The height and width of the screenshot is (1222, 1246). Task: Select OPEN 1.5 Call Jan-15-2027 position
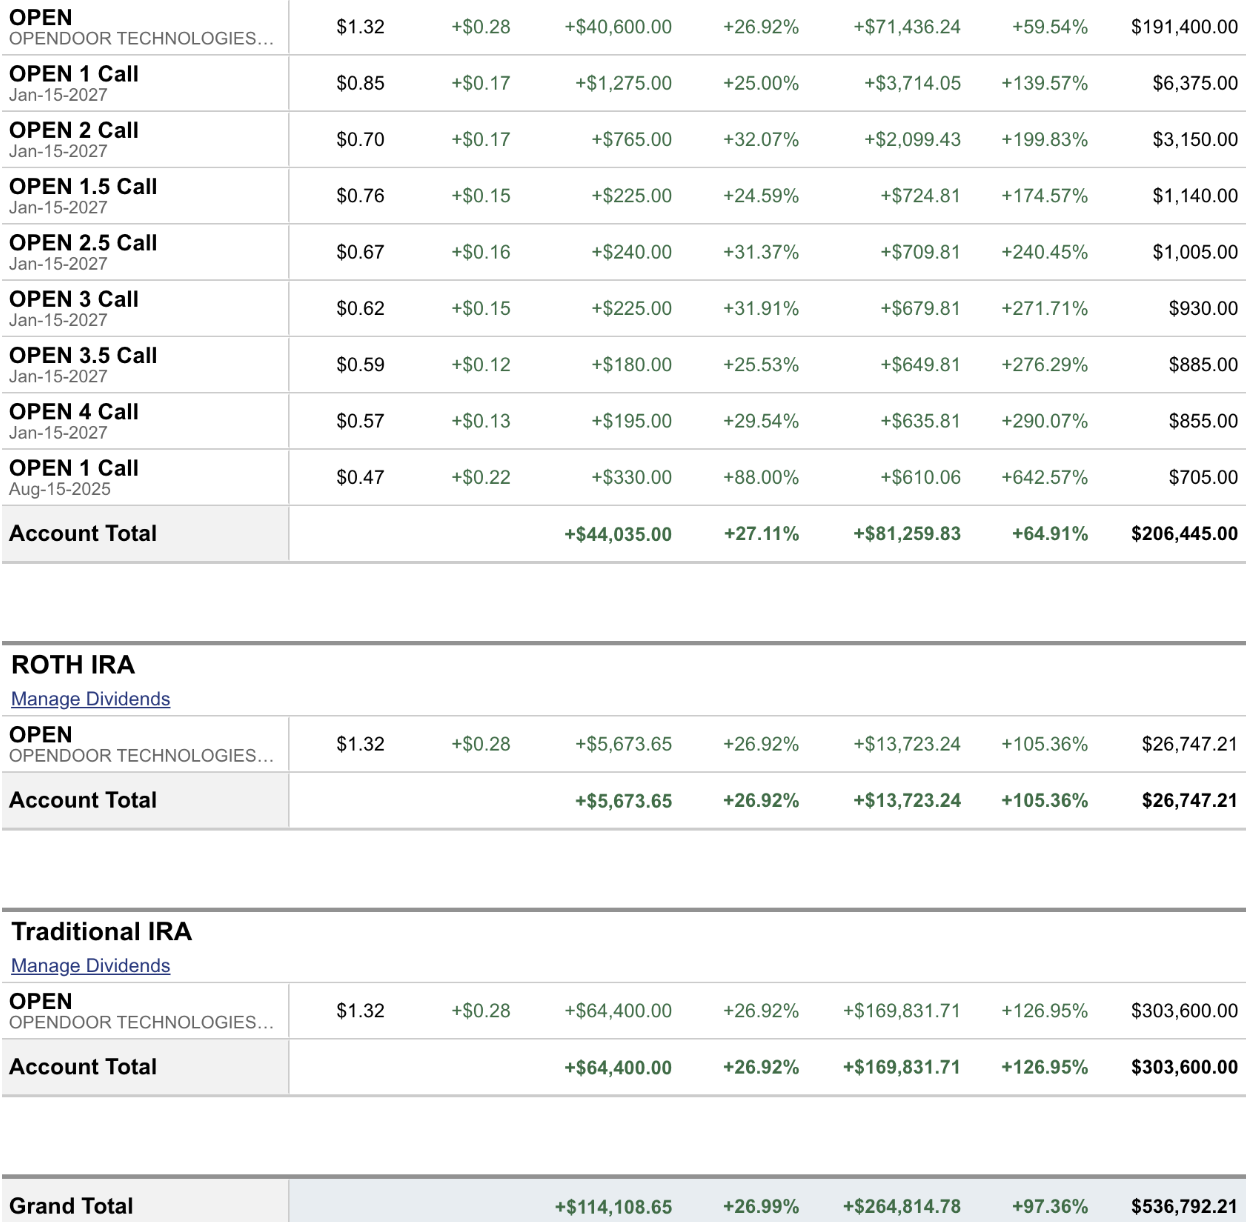click(83, 196)
